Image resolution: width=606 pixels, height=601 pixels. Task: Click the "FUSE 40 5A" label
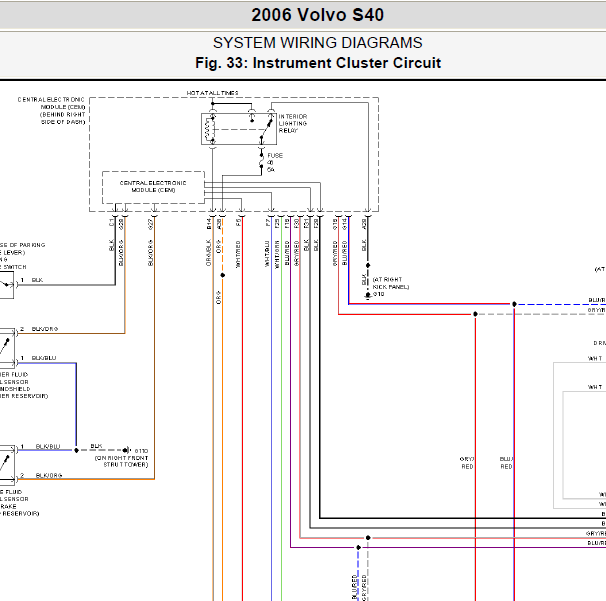(x=274, y=162)
